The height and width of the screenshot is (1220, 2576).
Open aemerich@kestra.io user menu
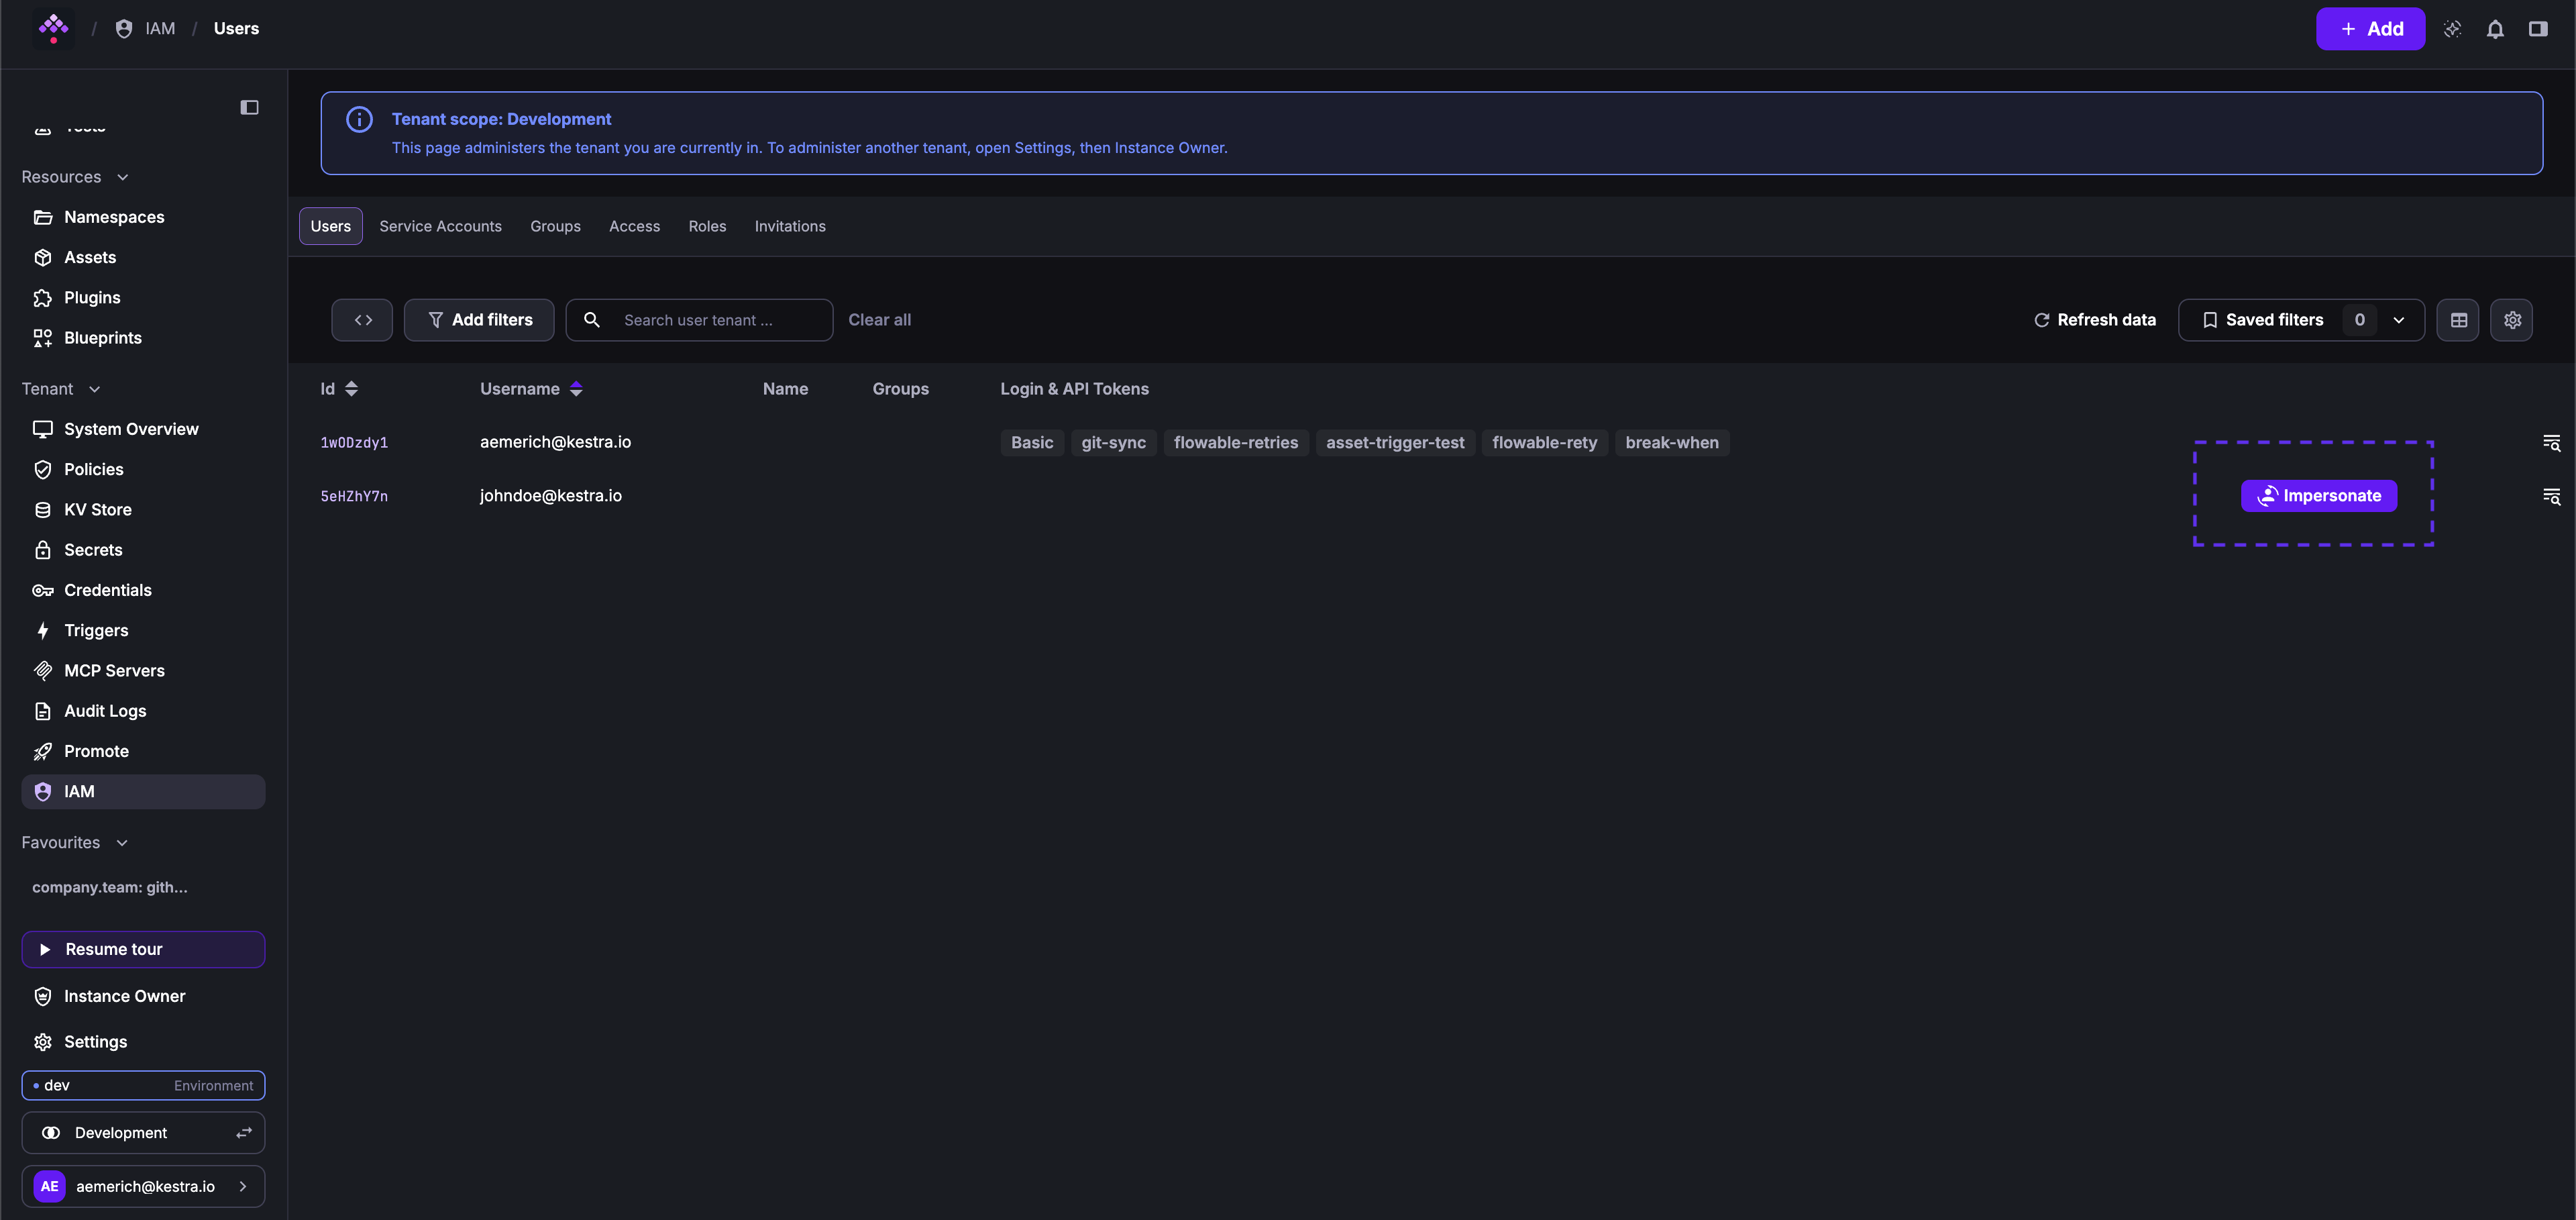[x=143, y=1187]
